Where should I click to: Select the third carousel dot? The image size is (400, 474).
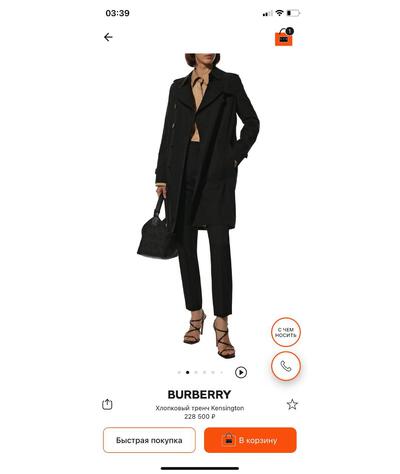[x=196, y=372]
